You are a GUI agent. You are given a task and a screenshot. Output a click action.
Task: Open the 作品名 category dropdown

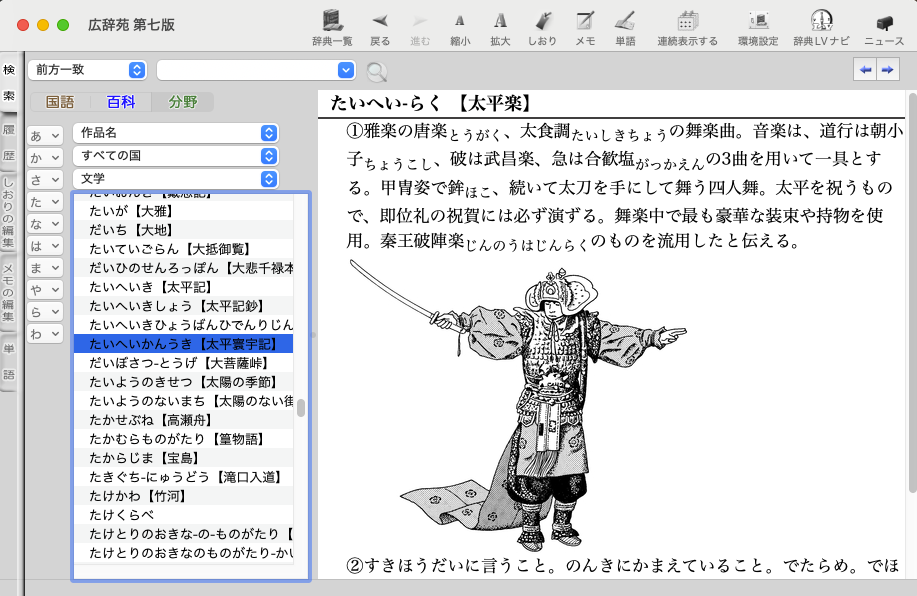point(175,133)
